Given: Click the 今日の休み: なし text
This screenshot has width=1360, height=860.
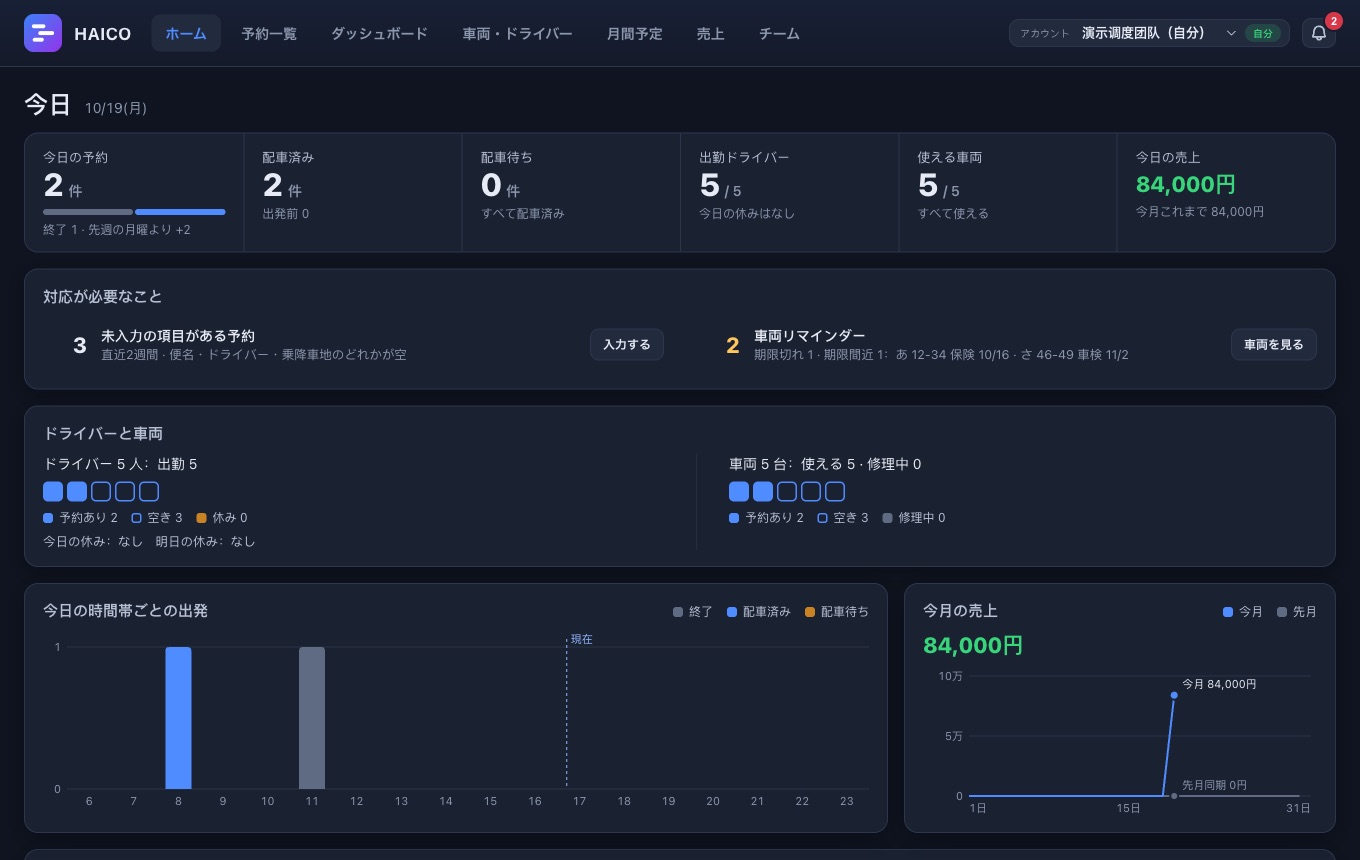Looking at the screenshot, I should pos(93,541).
